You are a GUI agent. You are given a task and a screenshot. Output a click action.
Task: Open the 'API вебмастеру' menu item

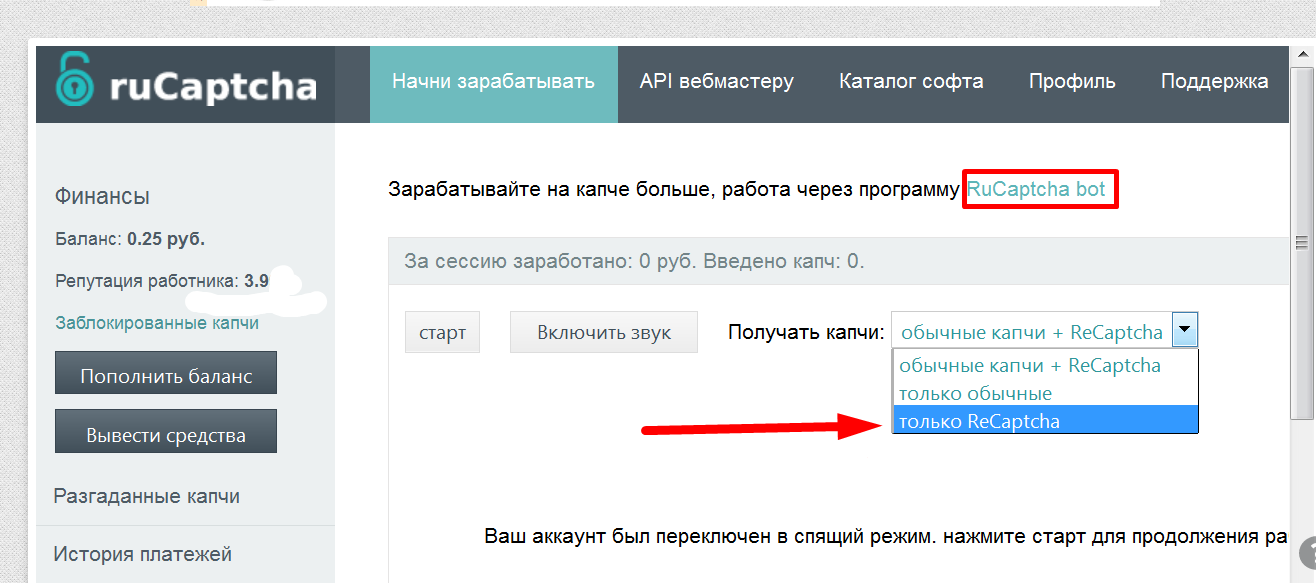coord(717,82)
